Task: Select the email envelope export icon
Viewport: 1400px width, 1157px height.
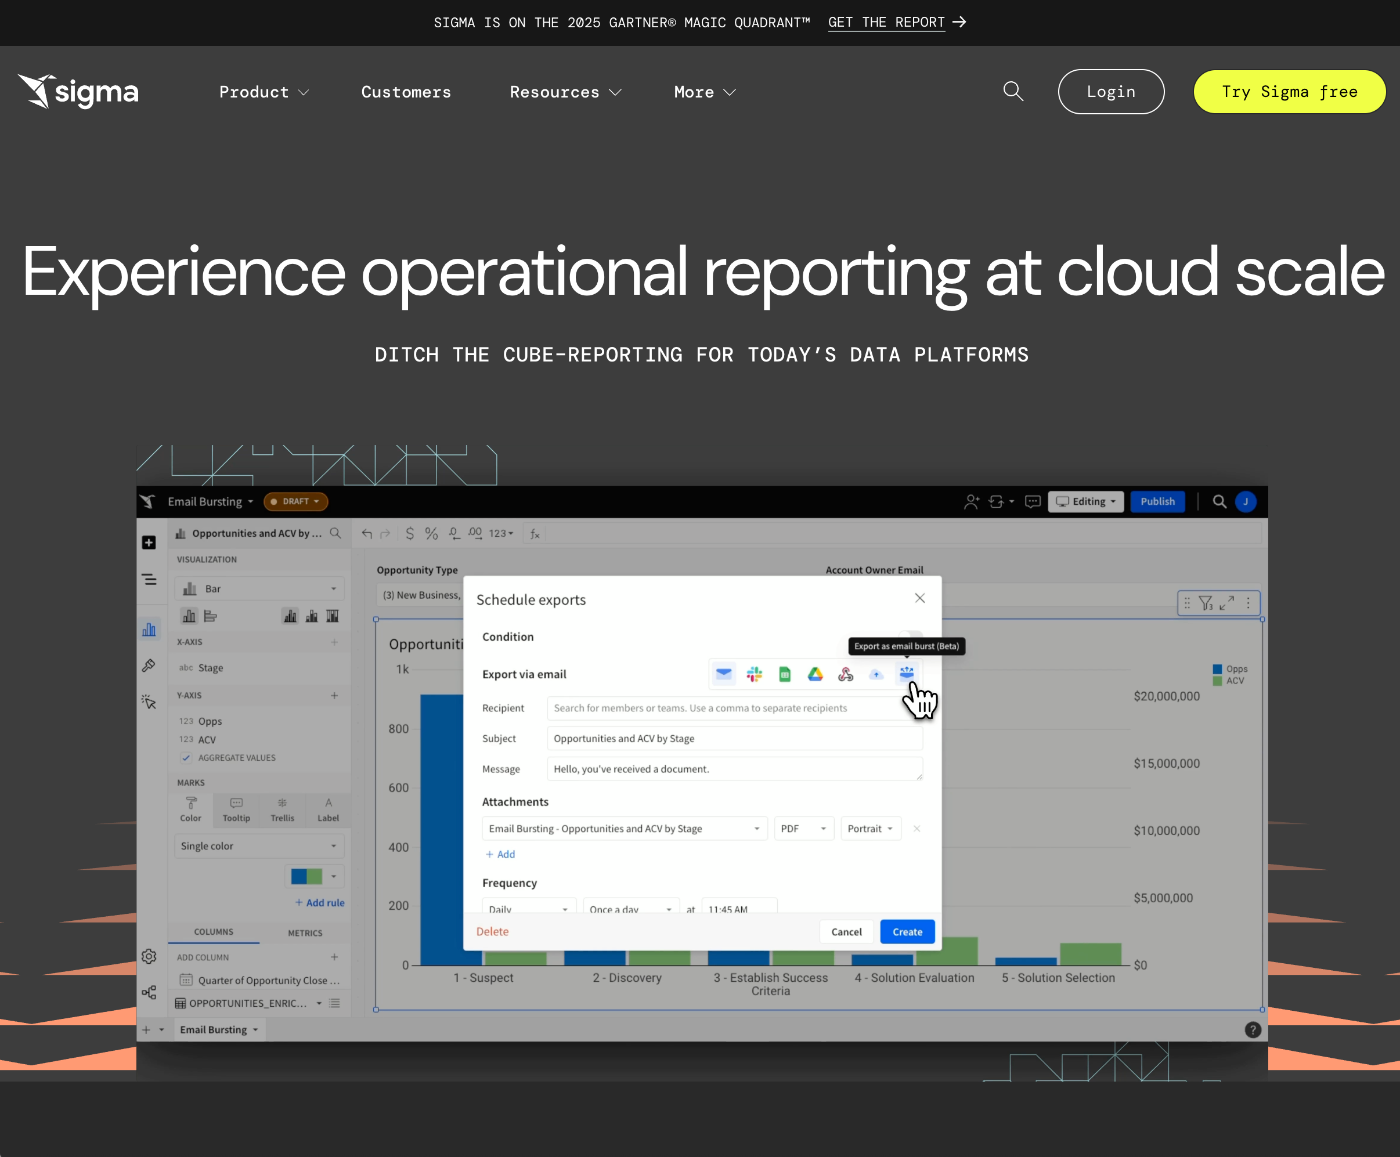Action: 724,674
